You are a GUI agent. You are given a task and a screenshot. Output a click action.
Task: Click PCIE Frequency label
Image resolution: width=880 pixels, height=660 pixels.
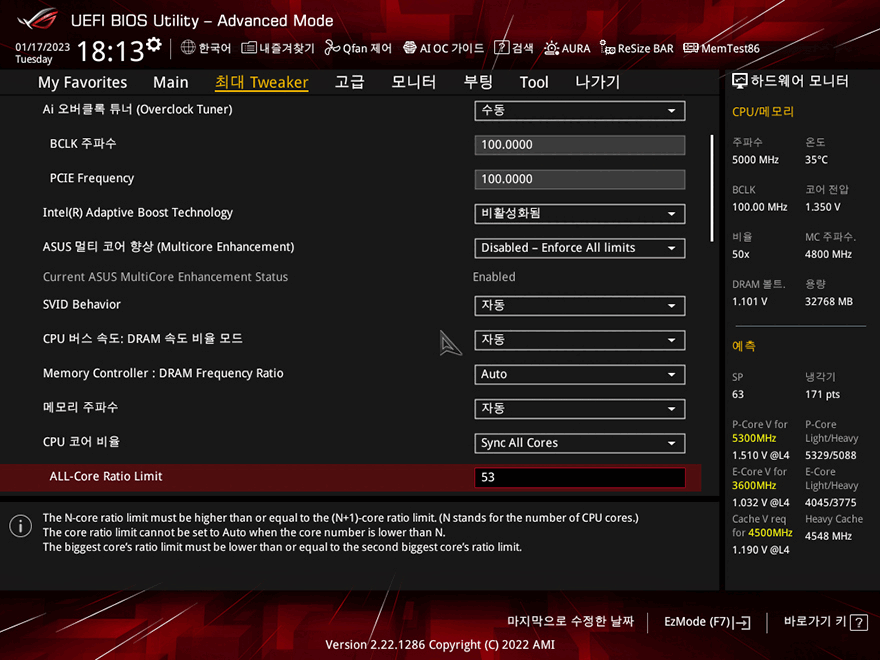click(x=92, y=178)
